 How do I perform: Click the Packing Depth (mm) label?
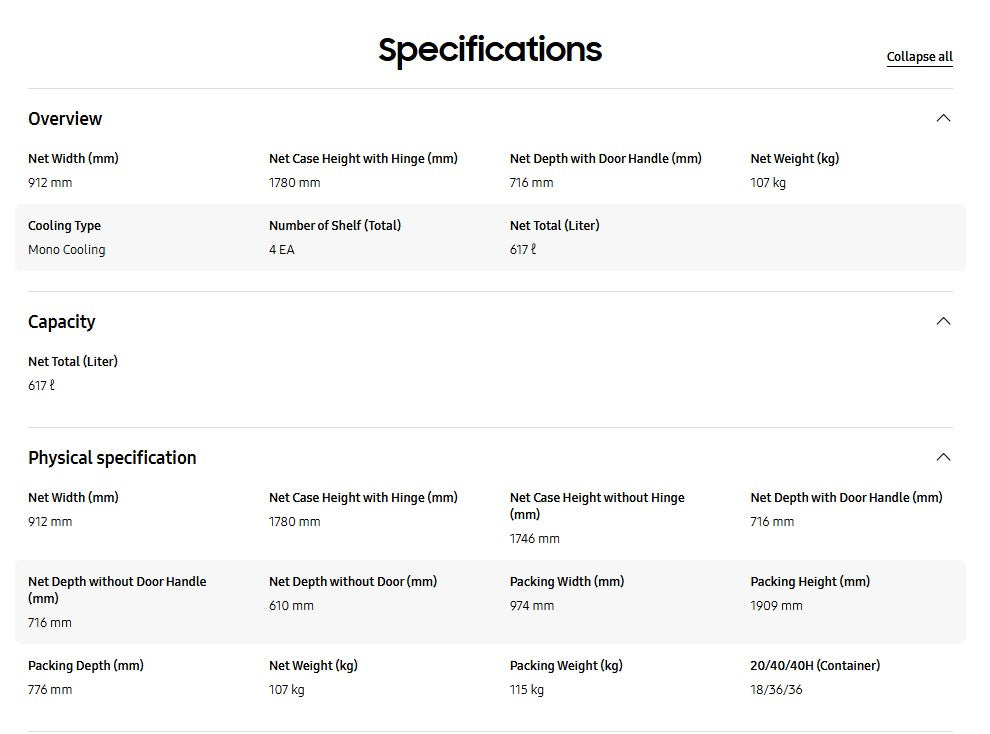pos(86,666)
